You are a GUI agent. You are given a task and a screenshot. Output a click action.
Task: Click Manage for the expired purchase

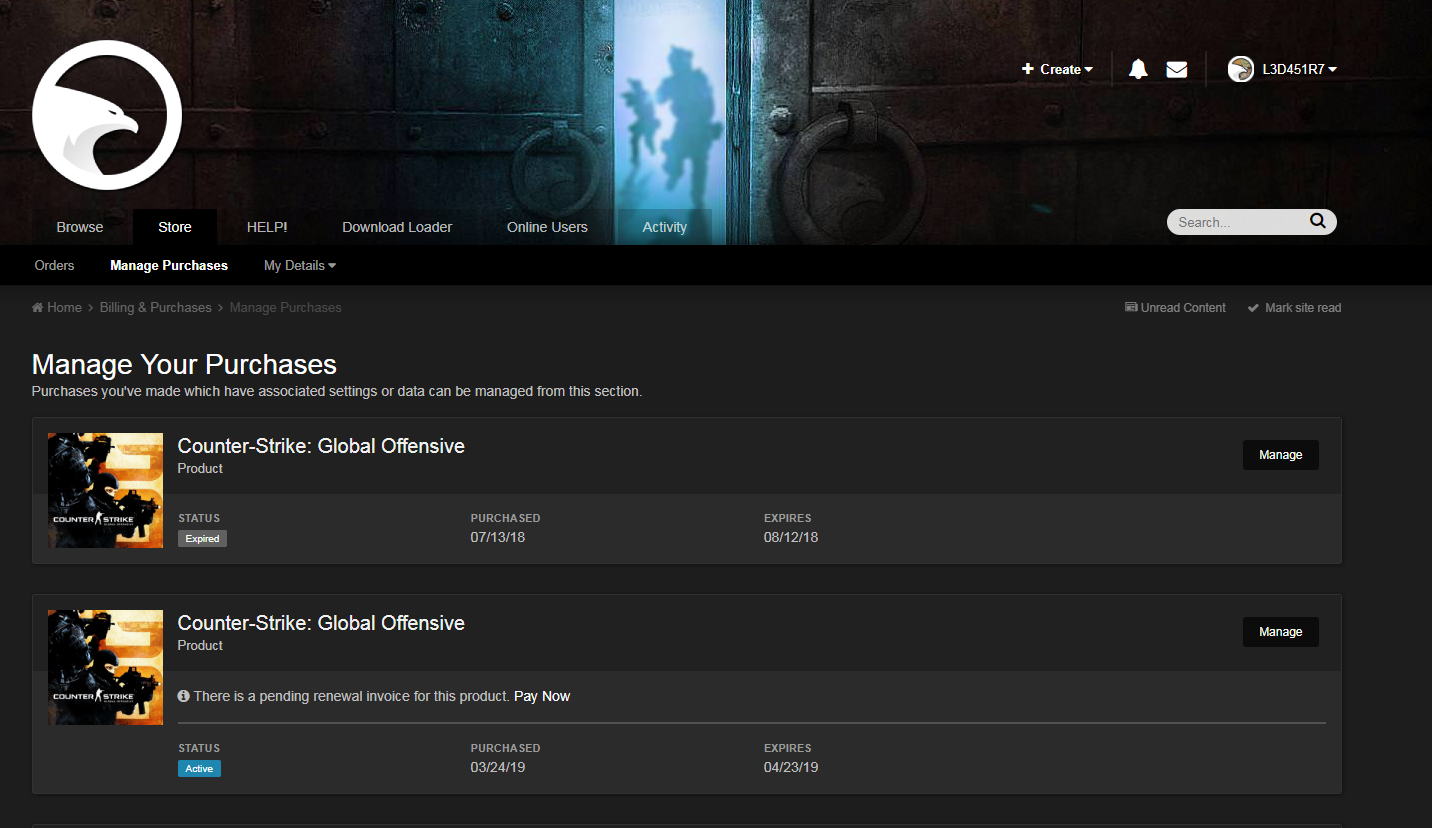tap(1280, 455)
